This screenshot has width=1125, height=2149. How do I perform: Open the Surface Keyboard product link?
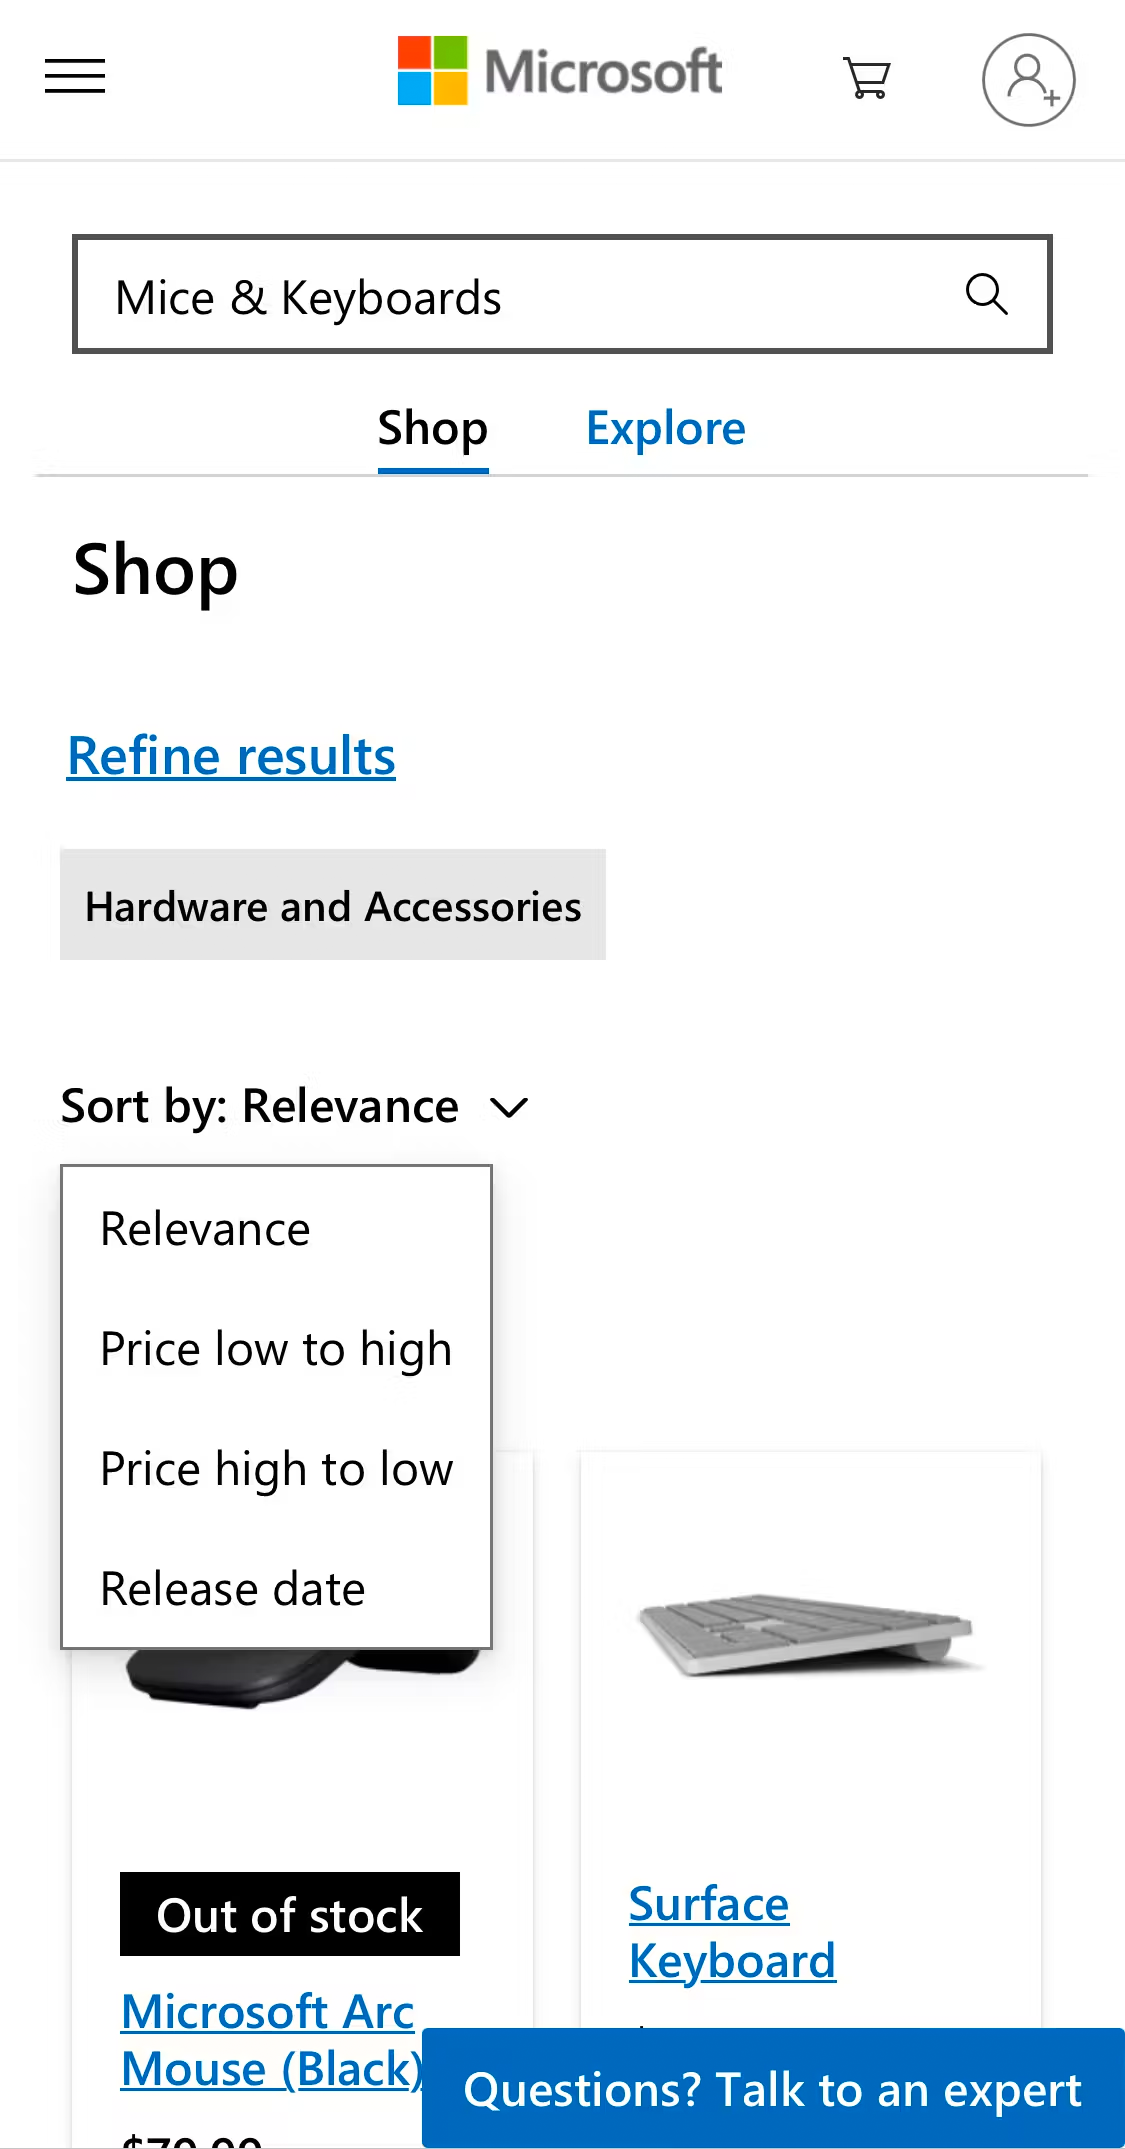coord(732,1932)
